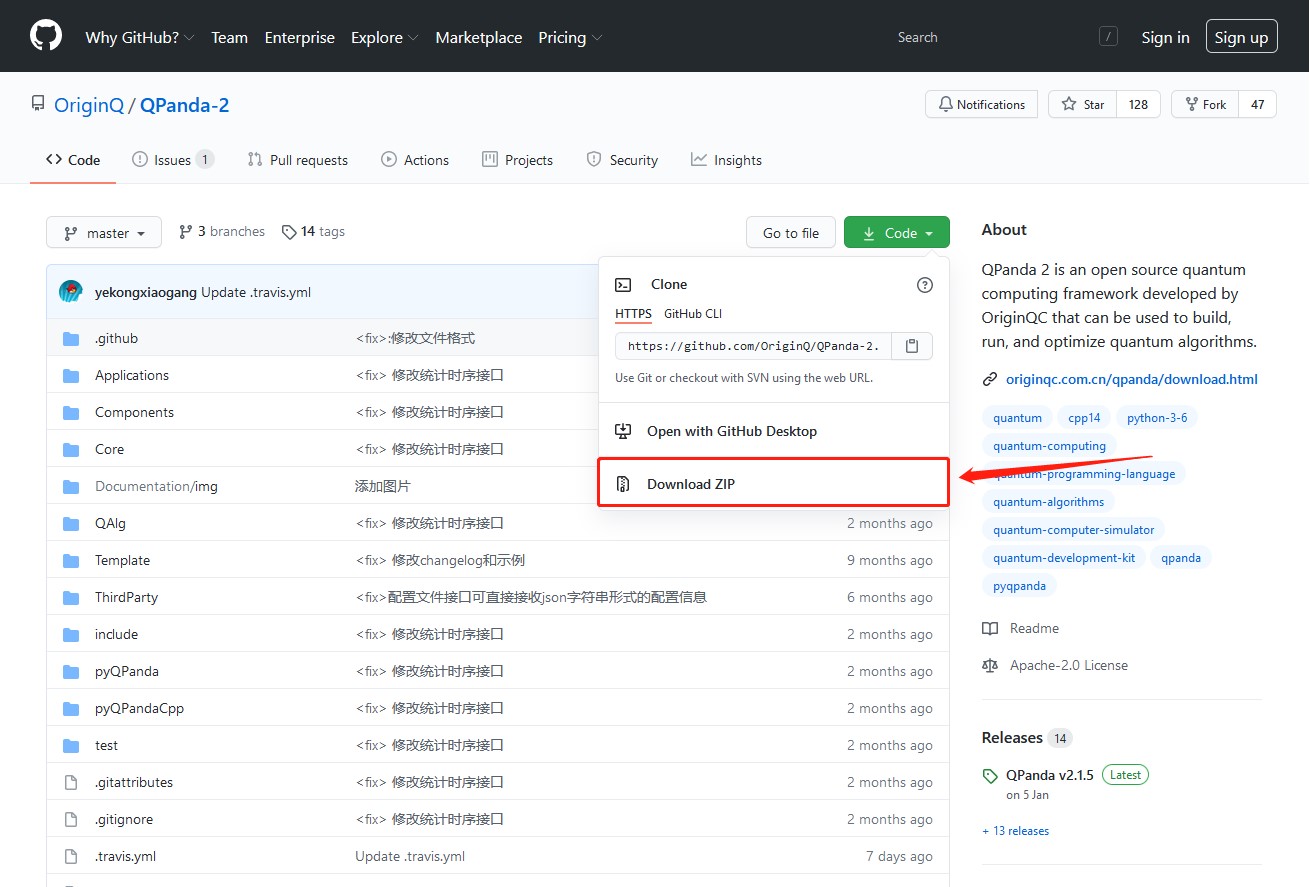Expand the Explore menu

pyautogui.click(x=384, y=38)
